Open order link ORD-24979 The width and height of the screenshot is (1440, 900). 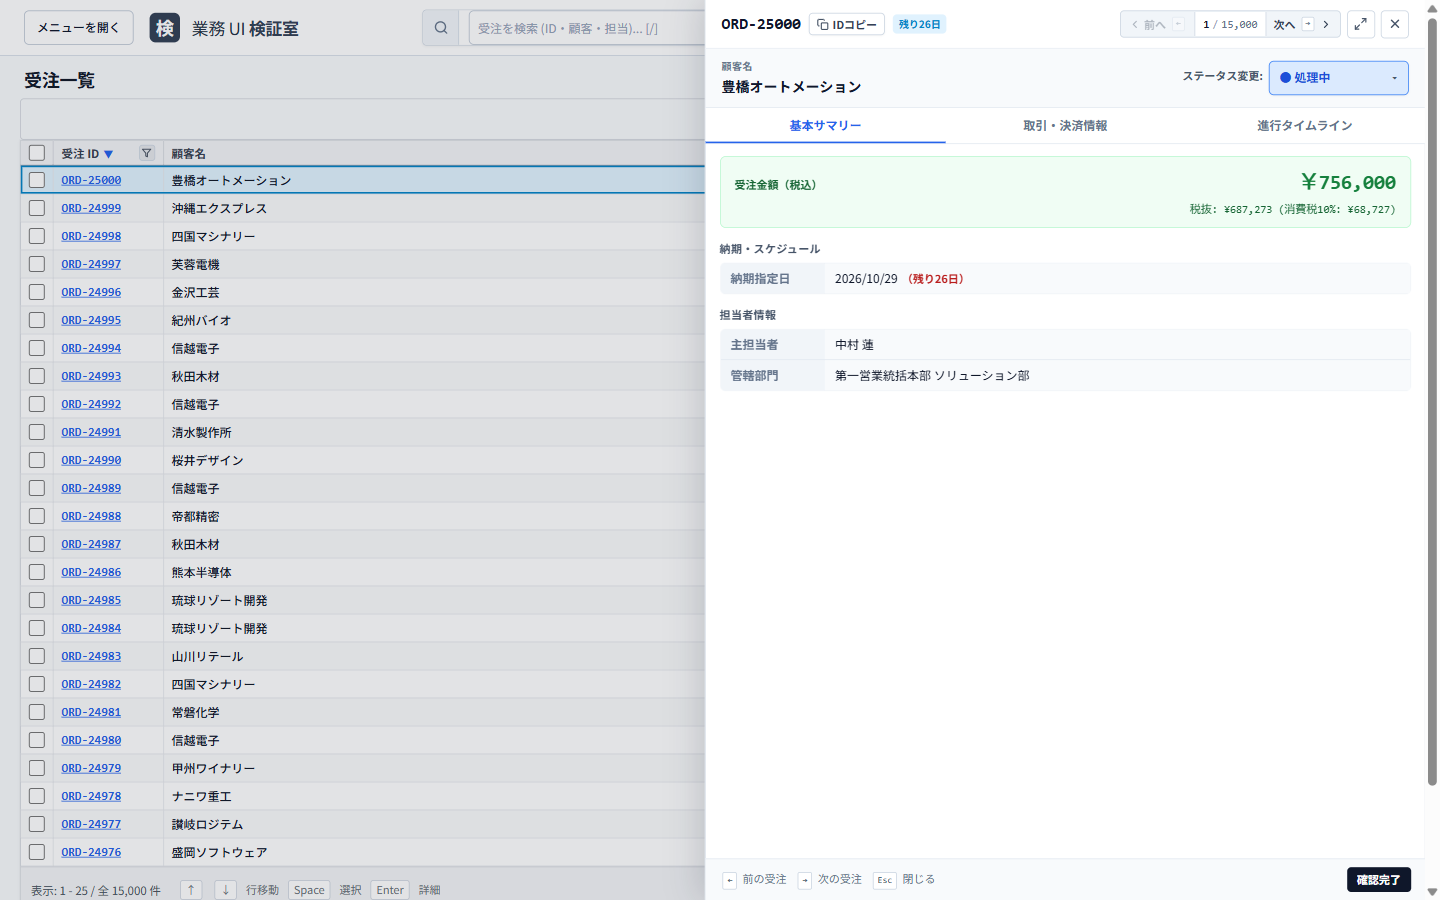[x=91, y=768]
